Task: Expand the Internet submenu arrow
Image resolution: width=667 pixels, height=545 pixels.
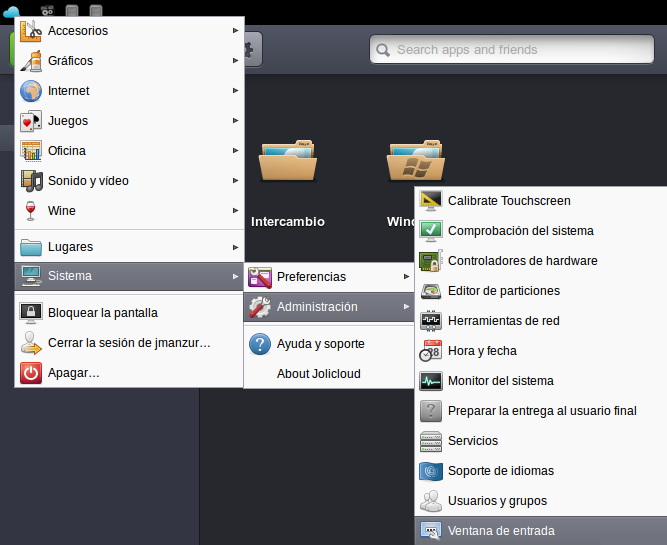Action: tap(235, 91)
